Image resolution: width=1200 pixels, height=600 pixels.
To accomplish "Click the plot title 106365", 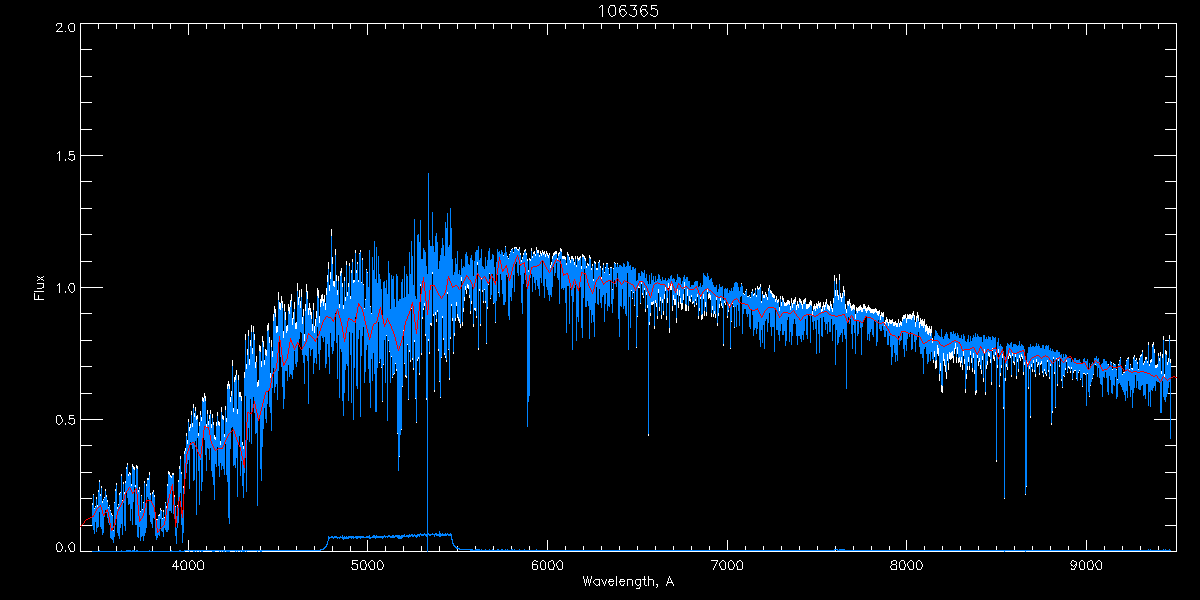I will pos(629,10).
